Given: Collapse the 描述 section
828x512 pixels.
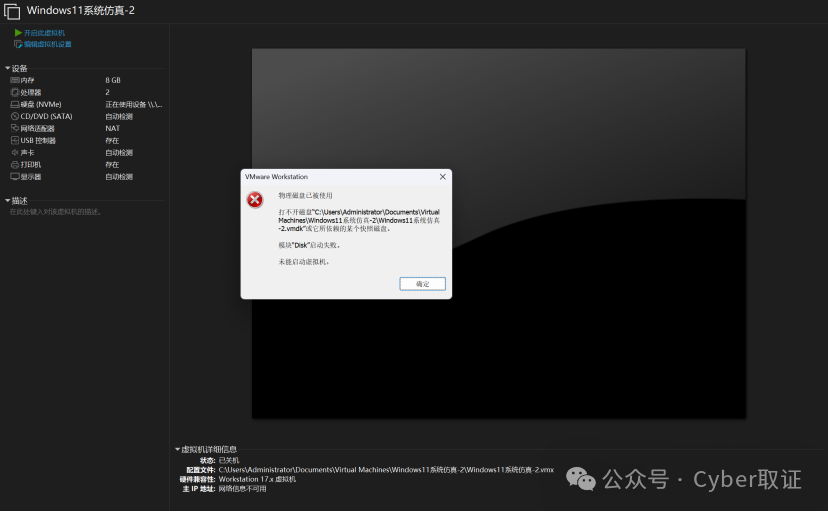Looking at the screenshot, I should [7, 201].
